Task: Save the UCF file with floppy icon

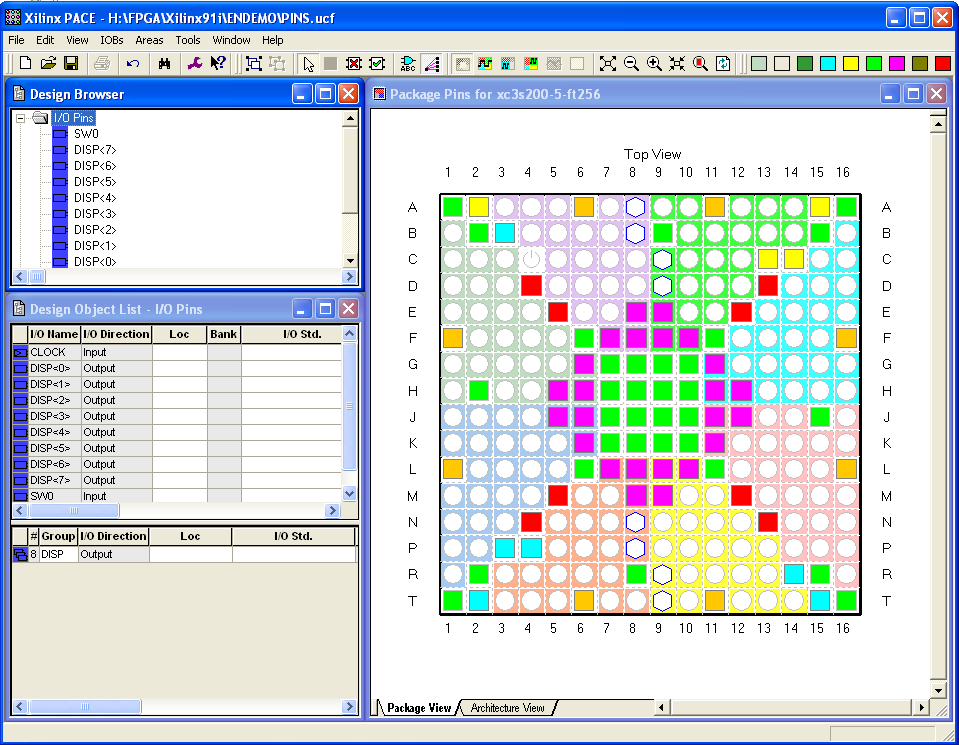Action: (x=72, y=63)
